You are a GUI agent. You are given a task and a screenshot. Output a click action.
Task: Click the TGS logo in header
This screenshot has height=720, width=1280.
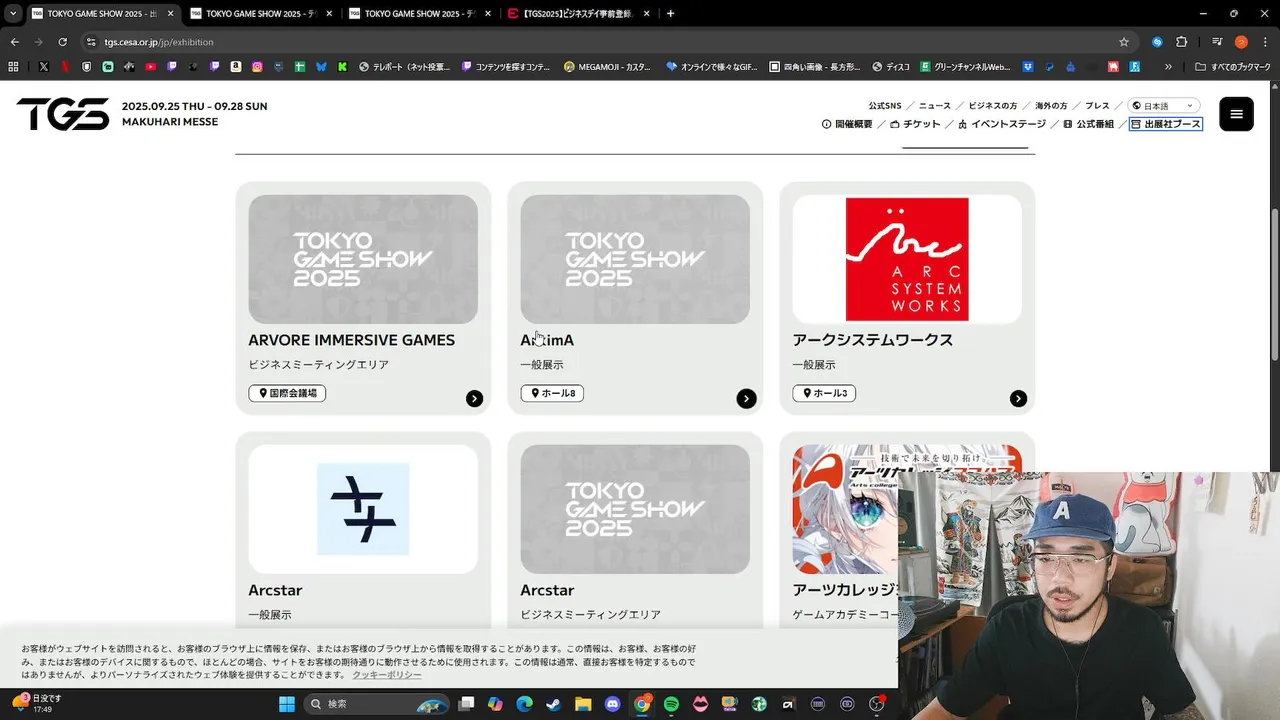pos(63,114)
